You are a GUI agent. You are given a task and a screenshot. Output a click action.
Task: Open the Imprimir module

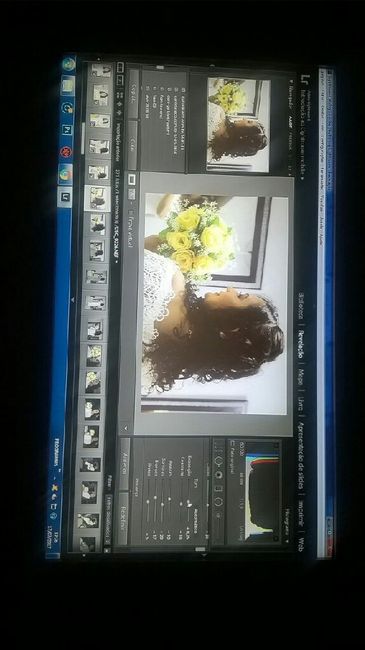click(x=302, y=512)
